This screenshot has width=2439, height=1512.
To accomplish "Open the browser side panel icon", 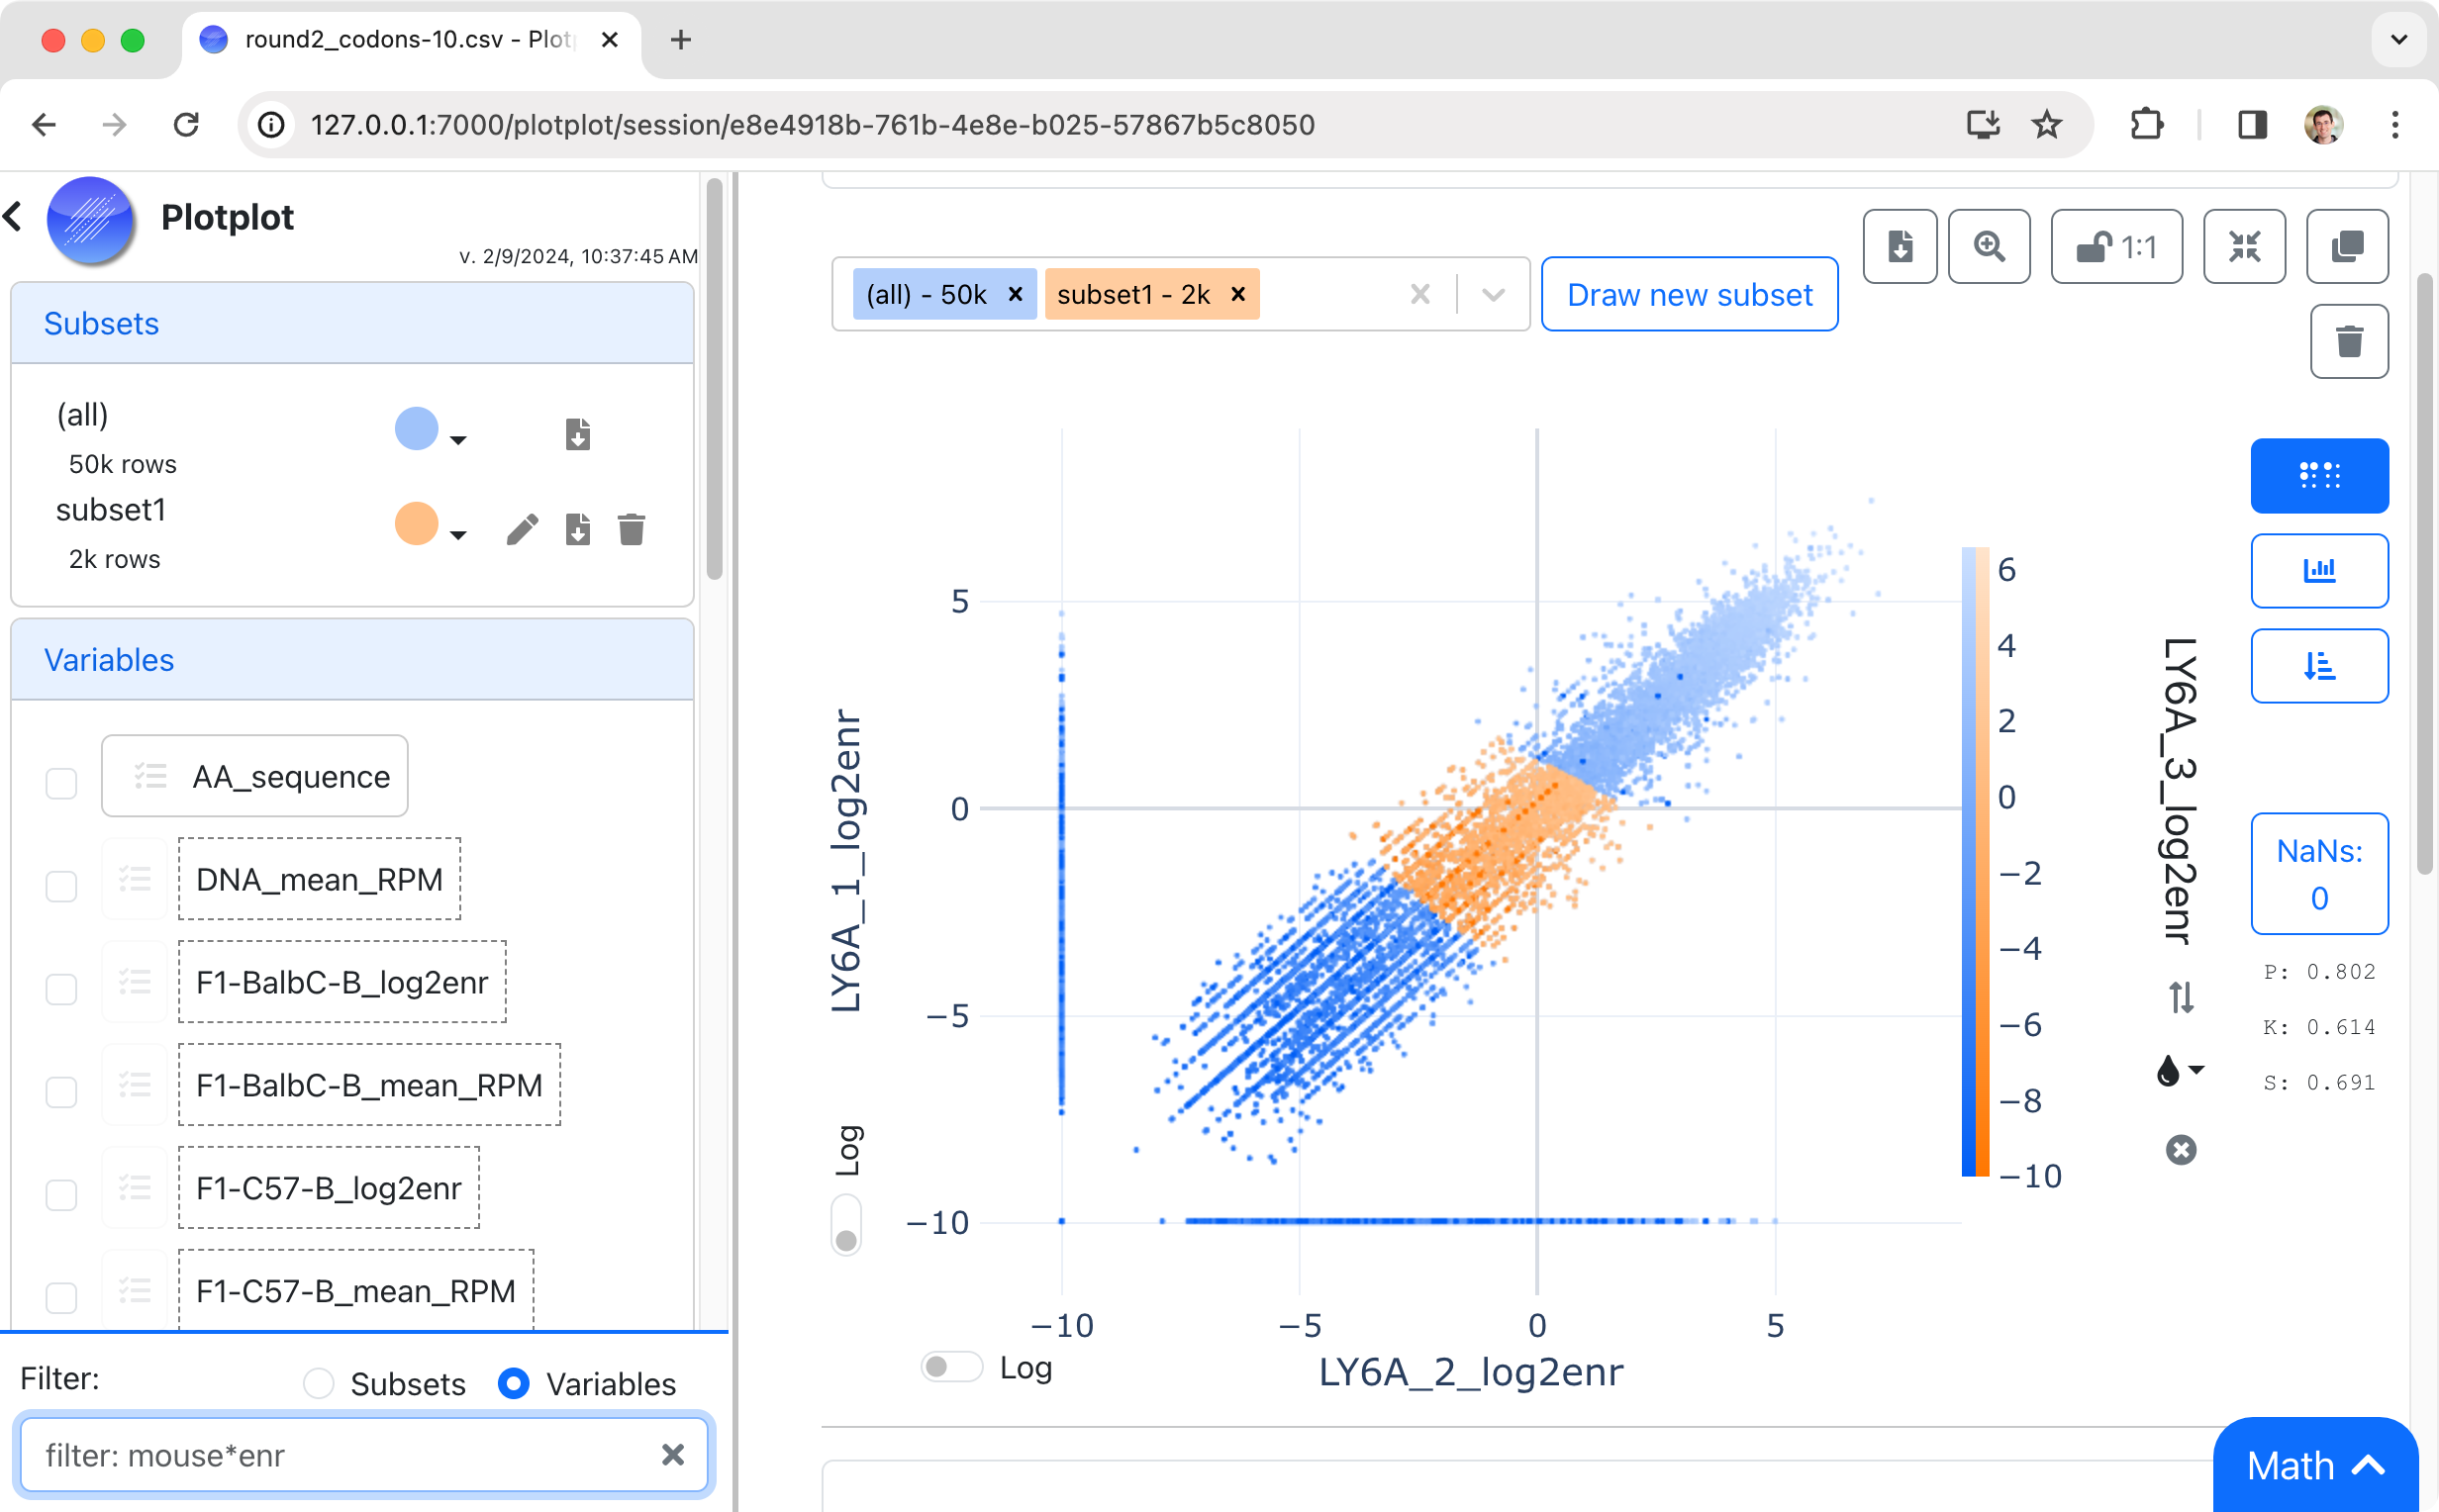I will pyautogui.click(x=2252, y=125).
